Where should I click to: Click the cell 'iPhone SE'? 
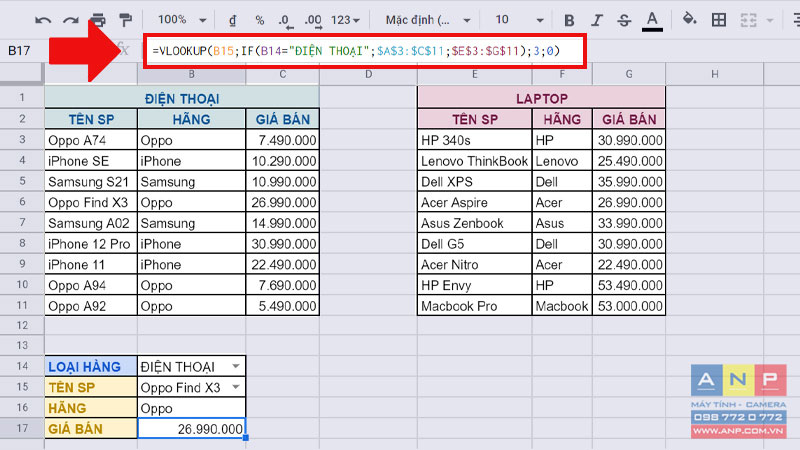pyautogui.click(x=91, y=161)
